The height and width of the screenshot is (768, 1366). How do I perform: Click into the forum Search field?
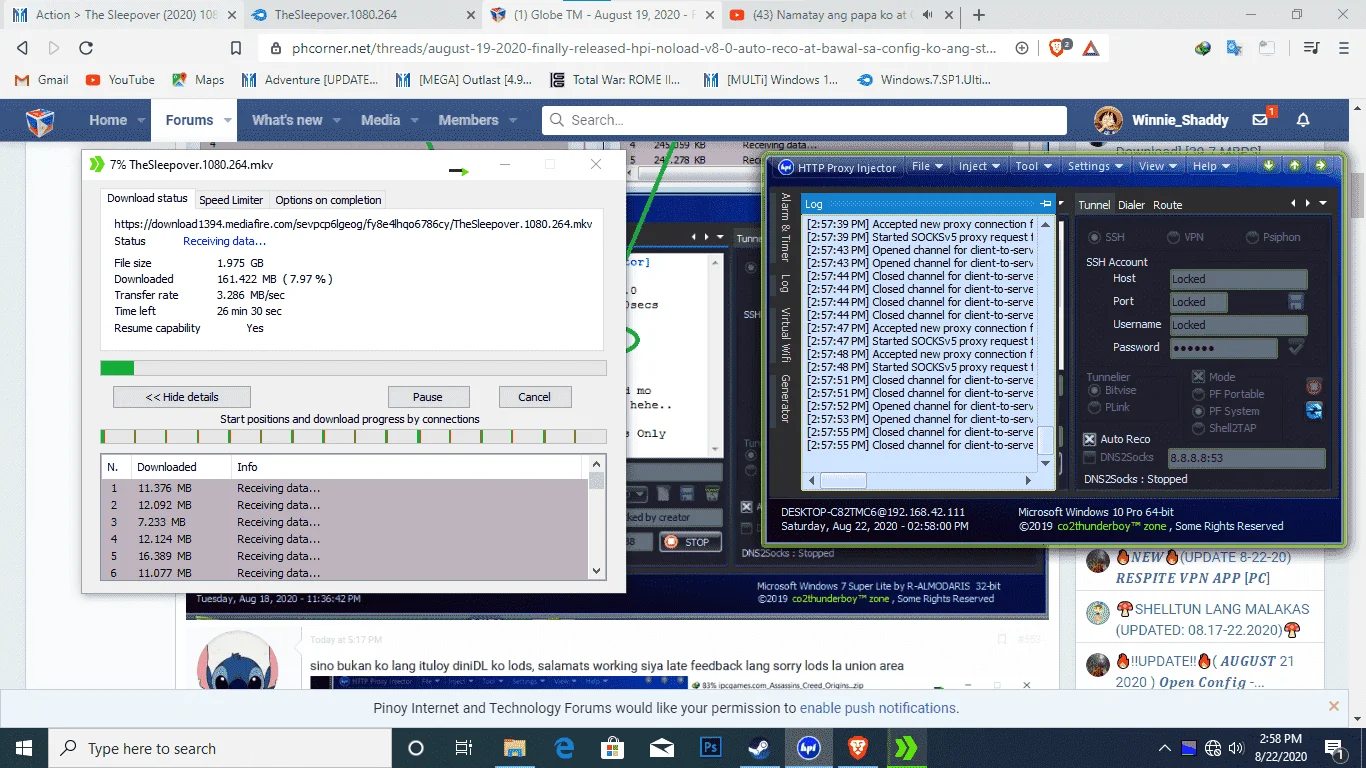(805, 120)
